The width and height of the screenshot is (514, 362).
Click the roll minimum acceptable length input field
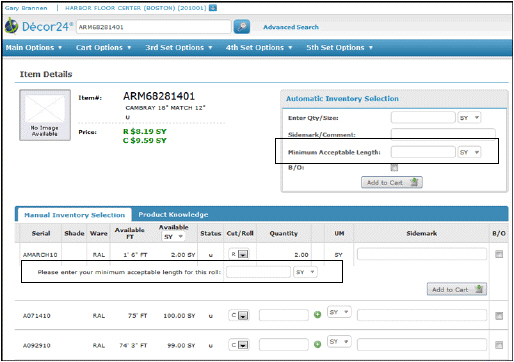click(258, 272)
